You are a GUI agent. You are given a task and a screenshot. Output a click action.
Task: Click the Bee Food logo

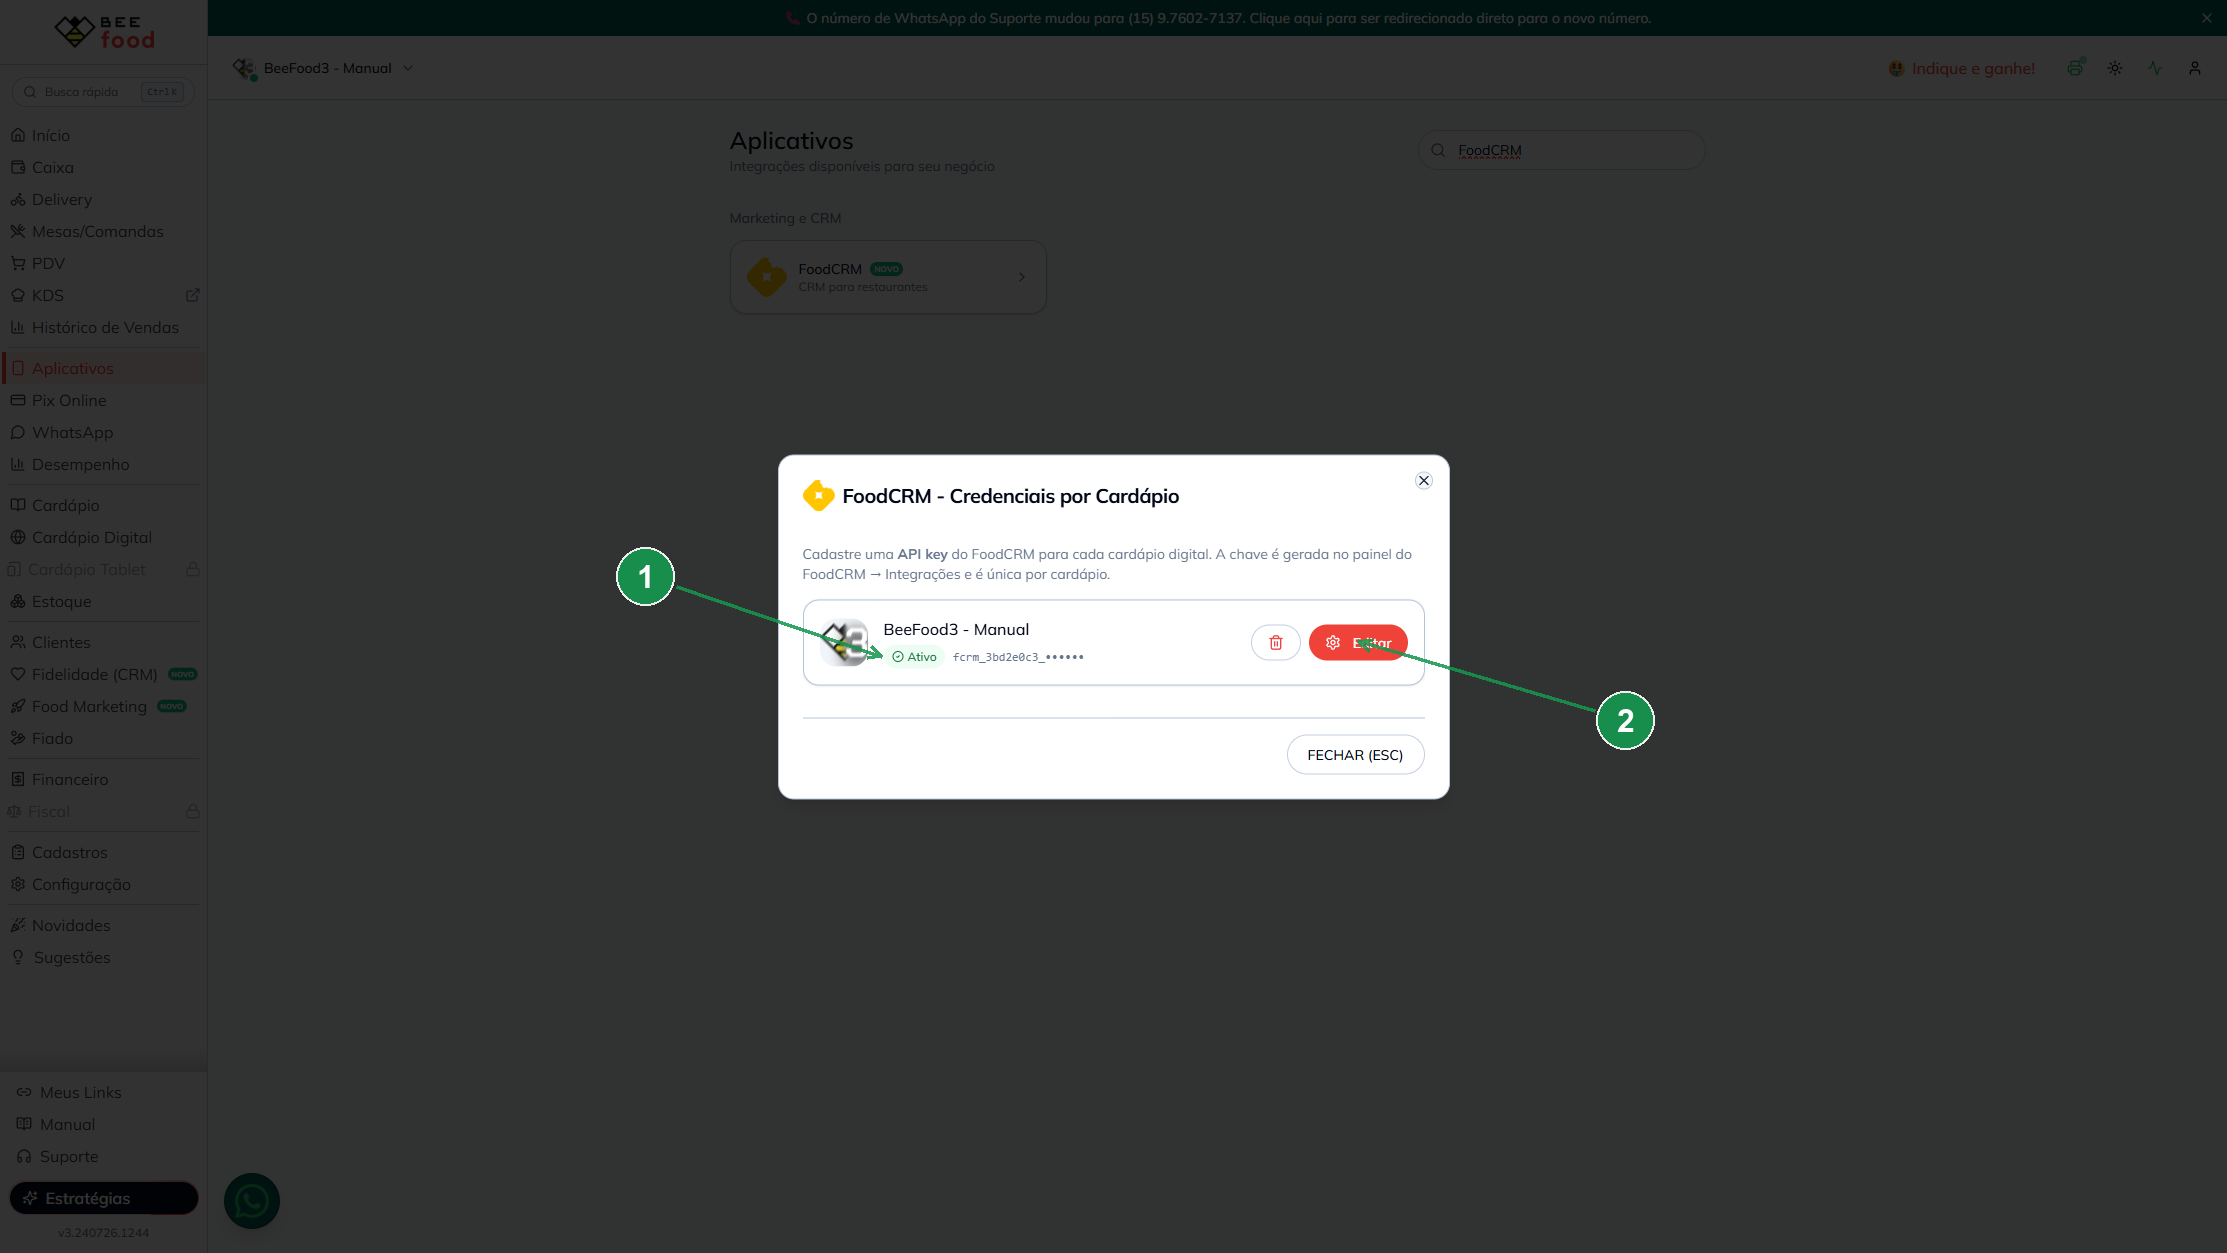click(104, 32)
